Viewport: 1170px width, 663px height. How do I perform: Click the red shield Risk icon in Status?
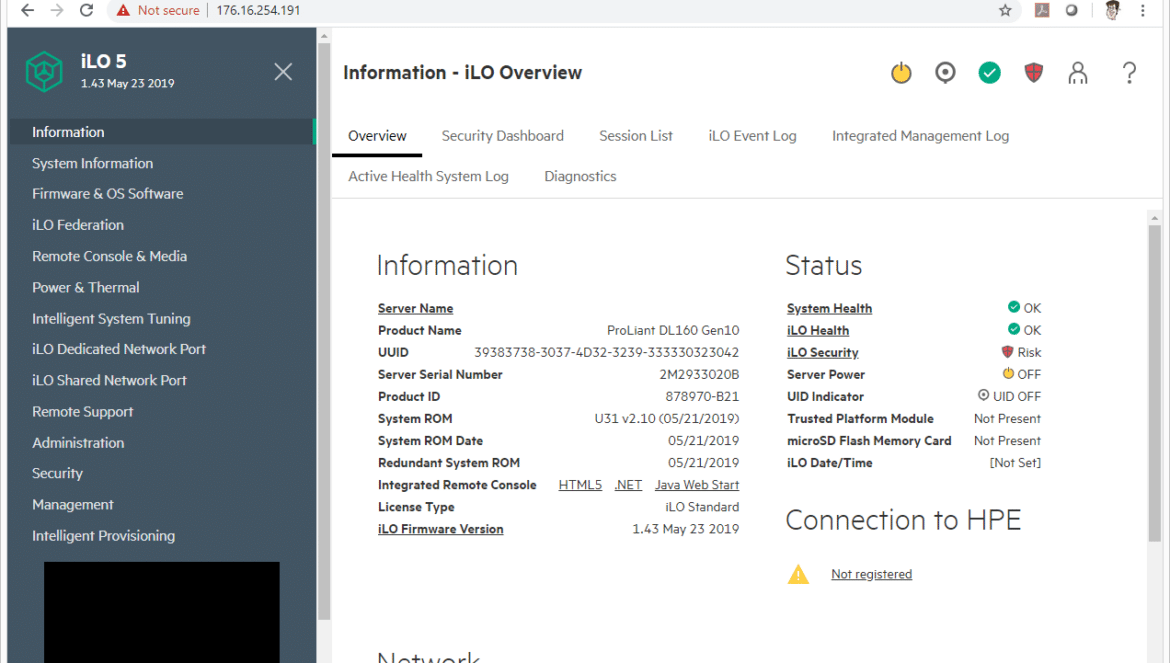pyautogui.click(x=1007, y=352)
